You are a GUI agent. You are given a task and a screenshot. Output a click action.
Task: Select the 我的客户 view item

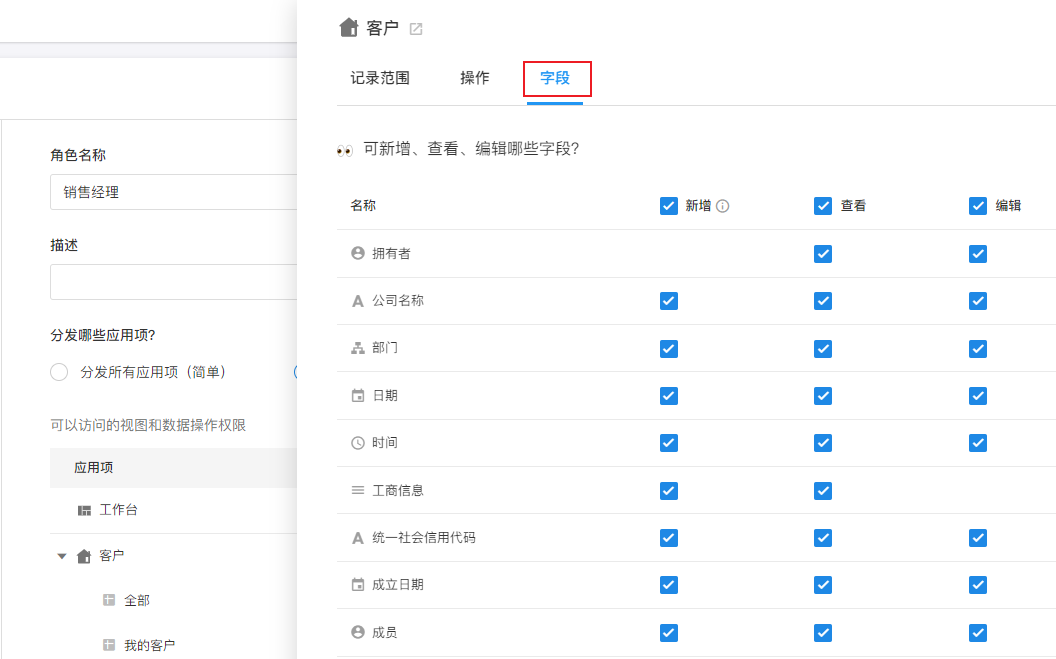tap(150, 646)
